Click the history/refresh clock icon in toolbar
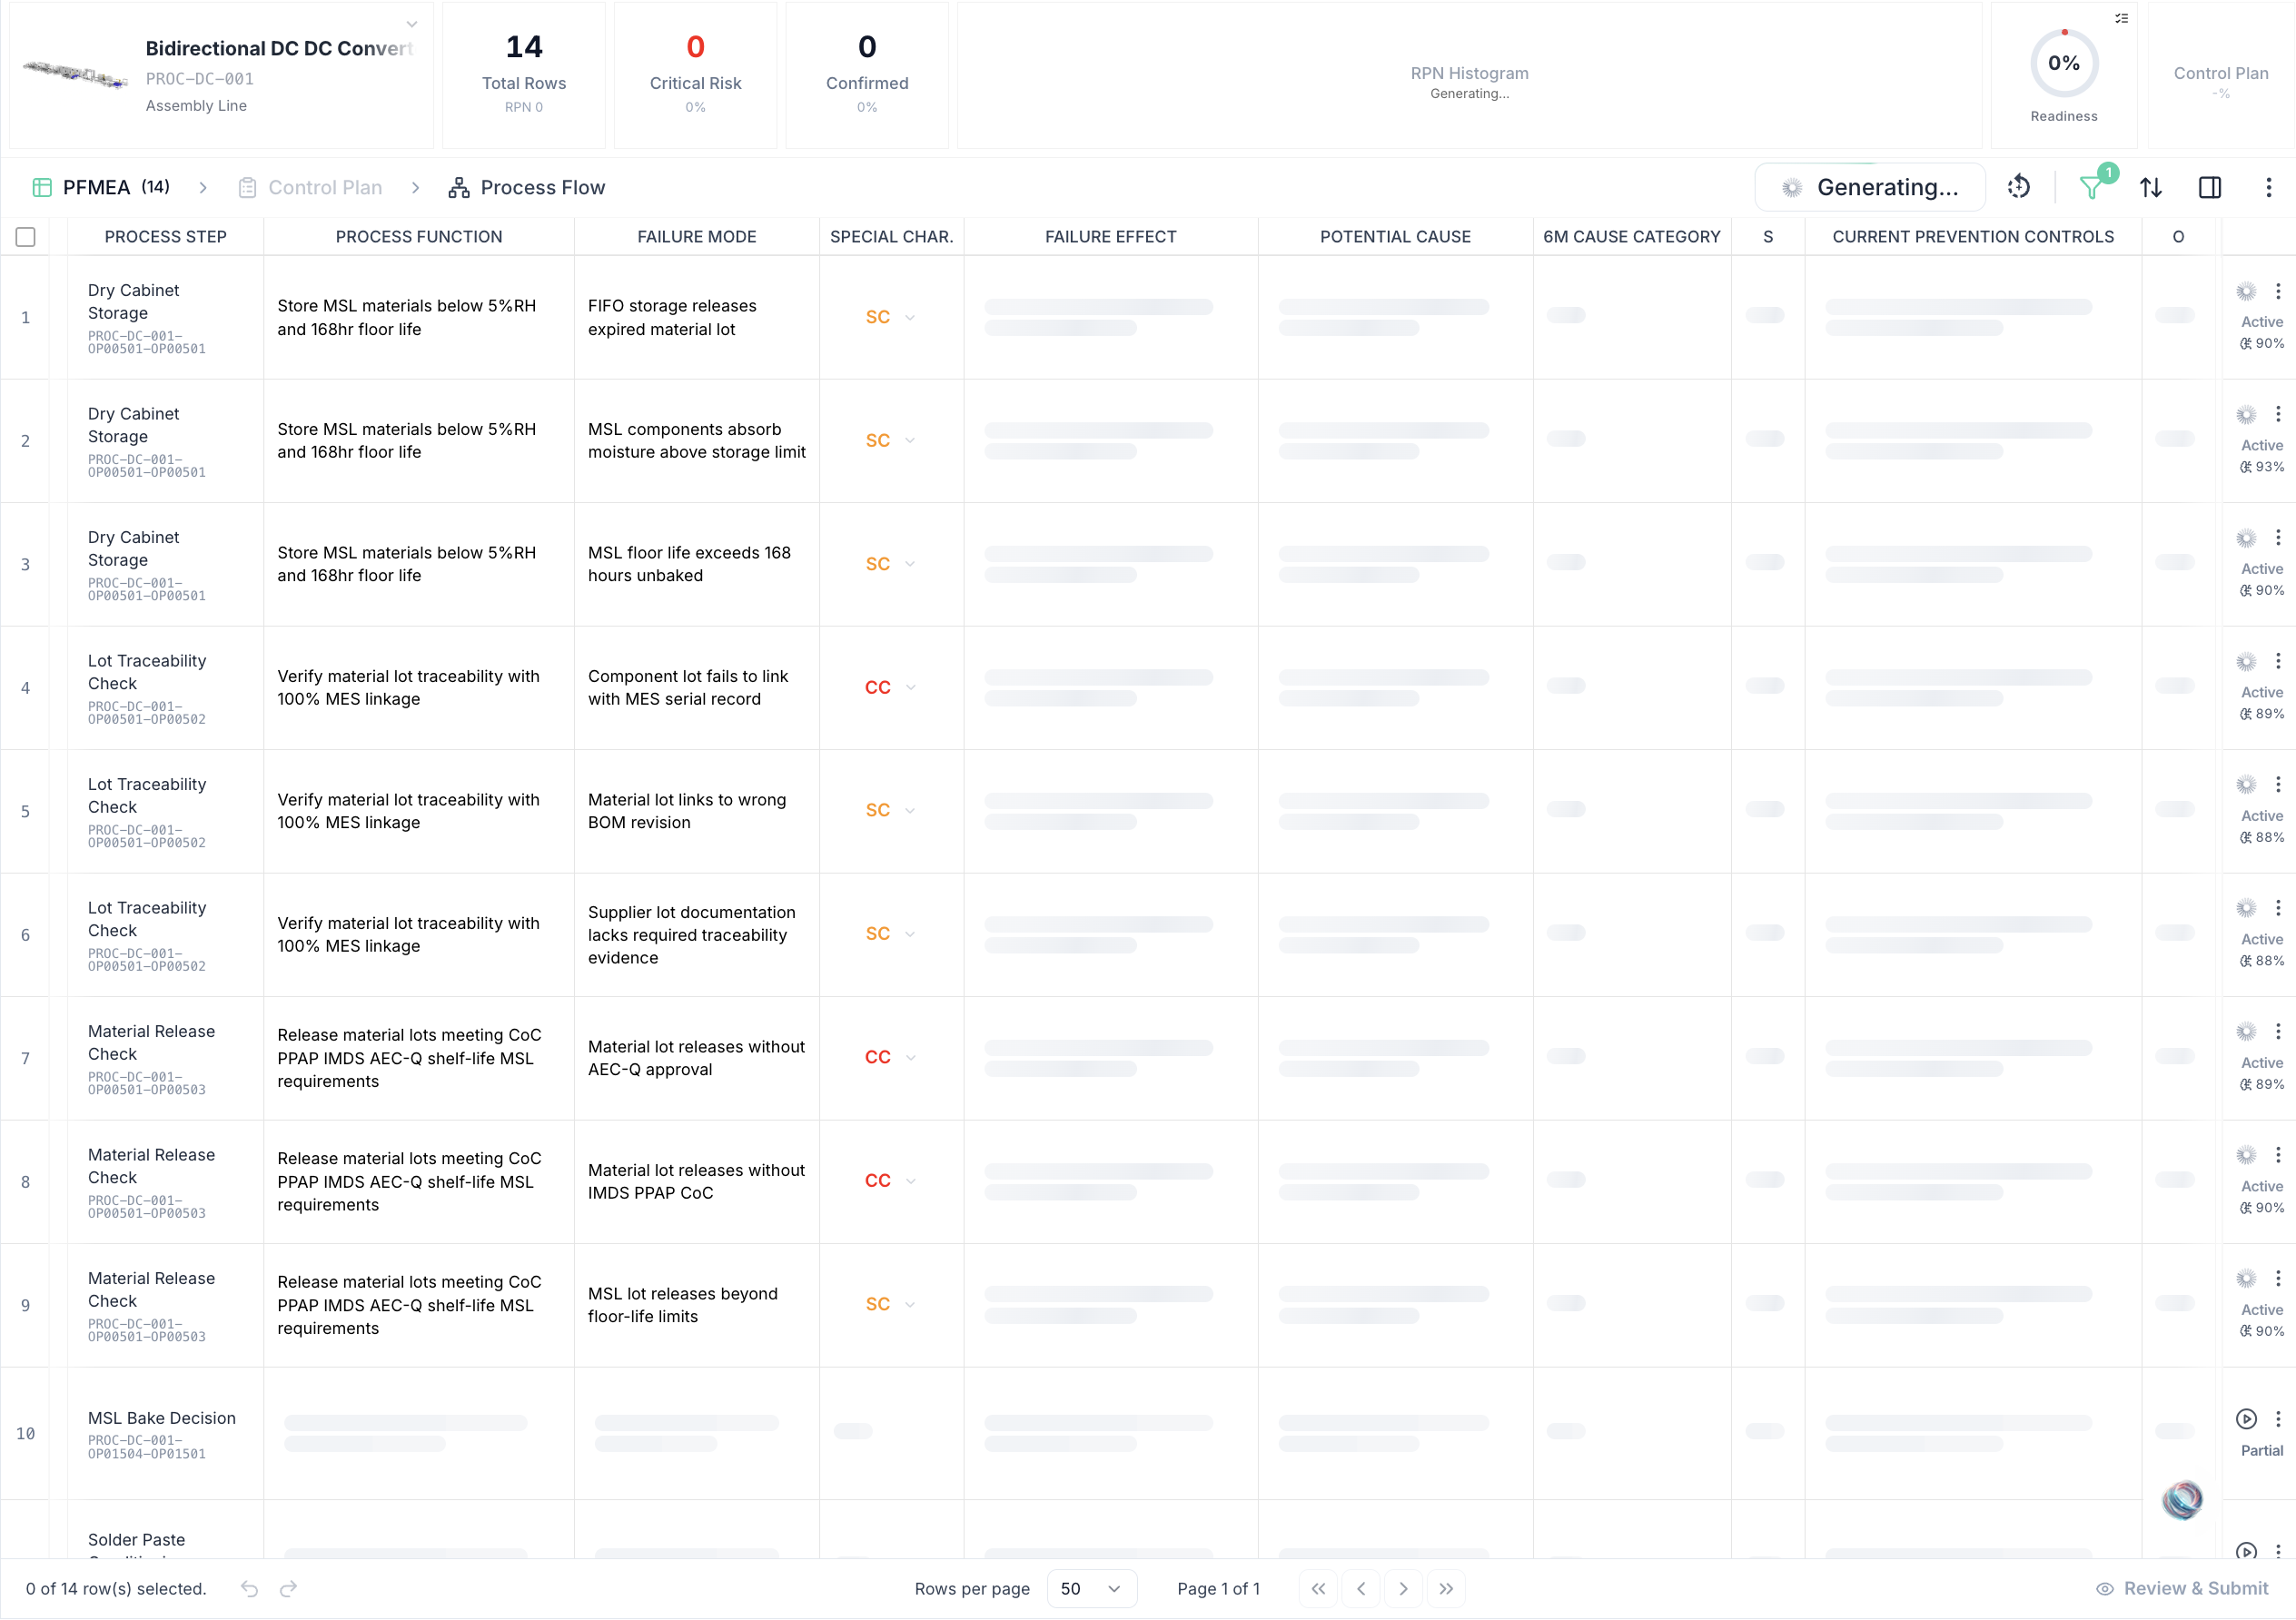The image size is (2296, 1620). coord(2019,187)
